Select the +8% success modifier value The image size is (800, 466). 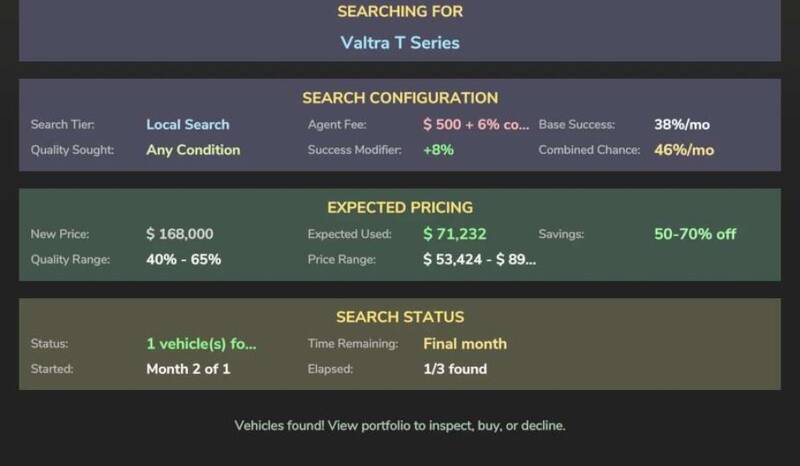pyautogui.click(x=439, y=150)
